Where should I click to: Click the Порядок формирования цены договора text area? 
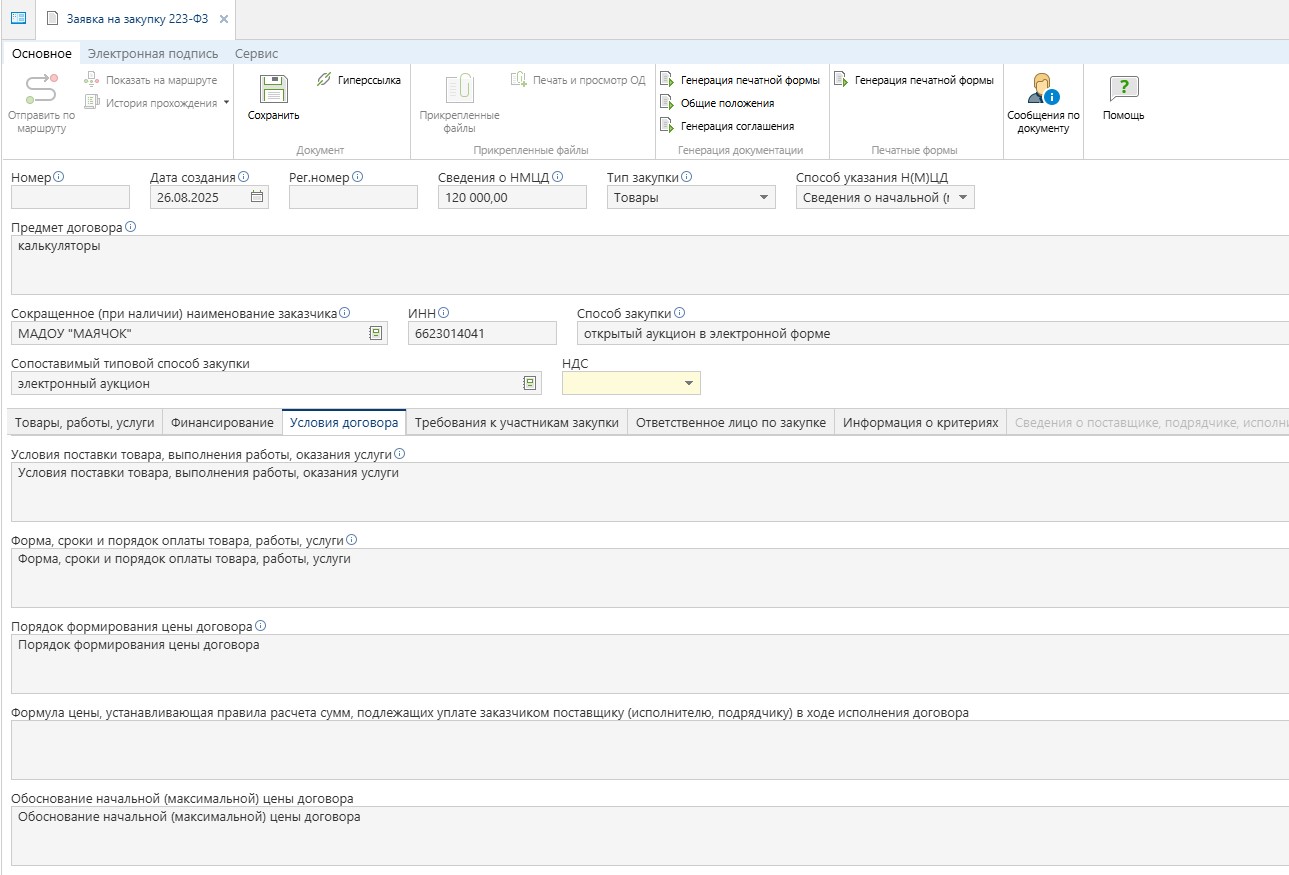(650, 664)
